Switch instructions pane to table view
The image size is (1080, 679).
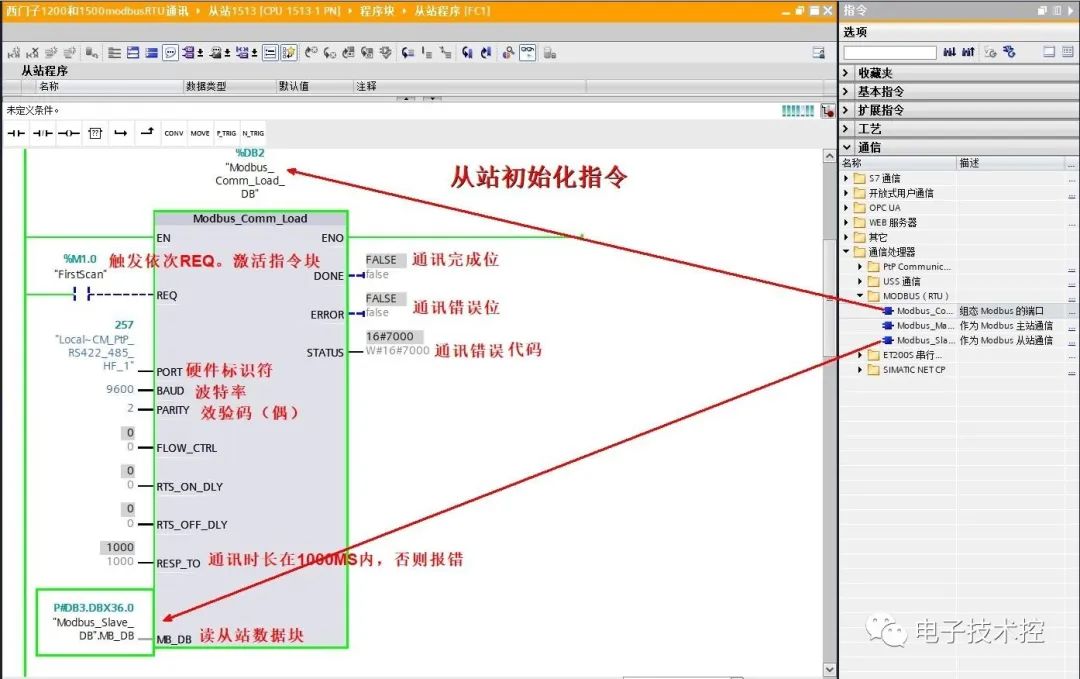point(1068,52)
